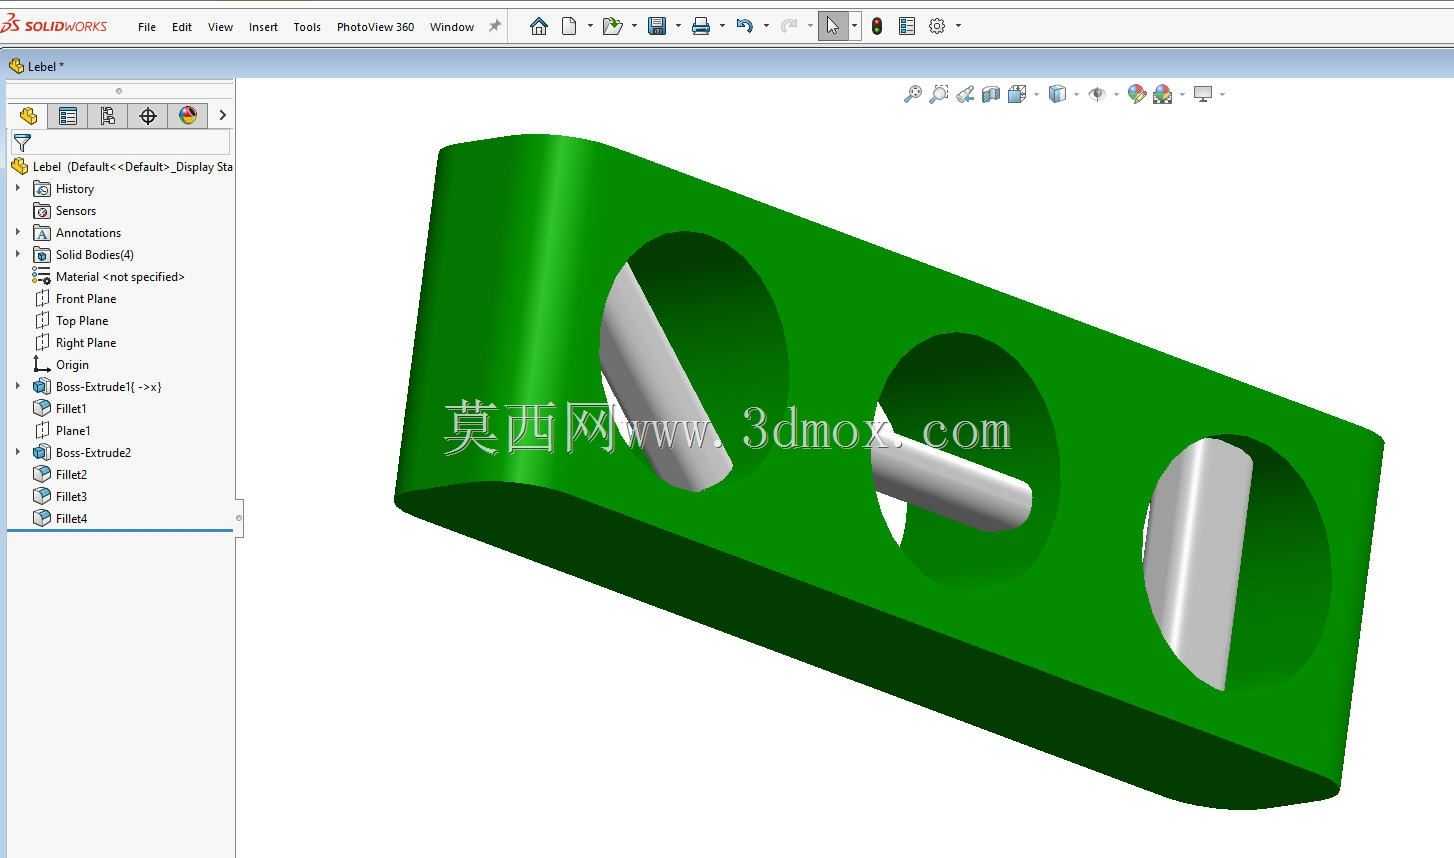Open Options gear settings
This screenshot has height=858, width=1454.
[937, 27]
